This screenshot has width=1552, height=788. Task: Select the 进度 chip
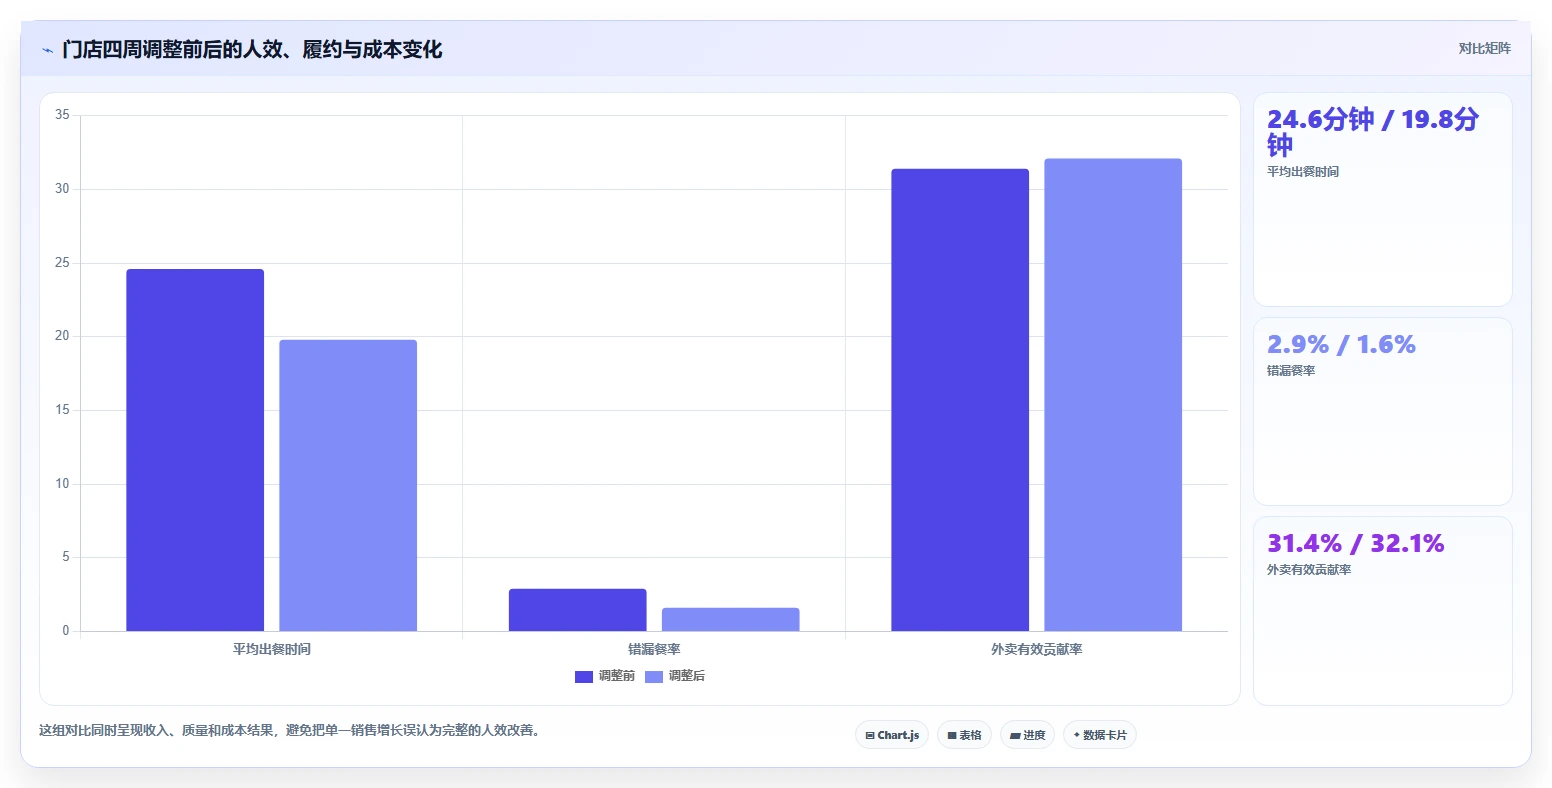point(1027,735)
